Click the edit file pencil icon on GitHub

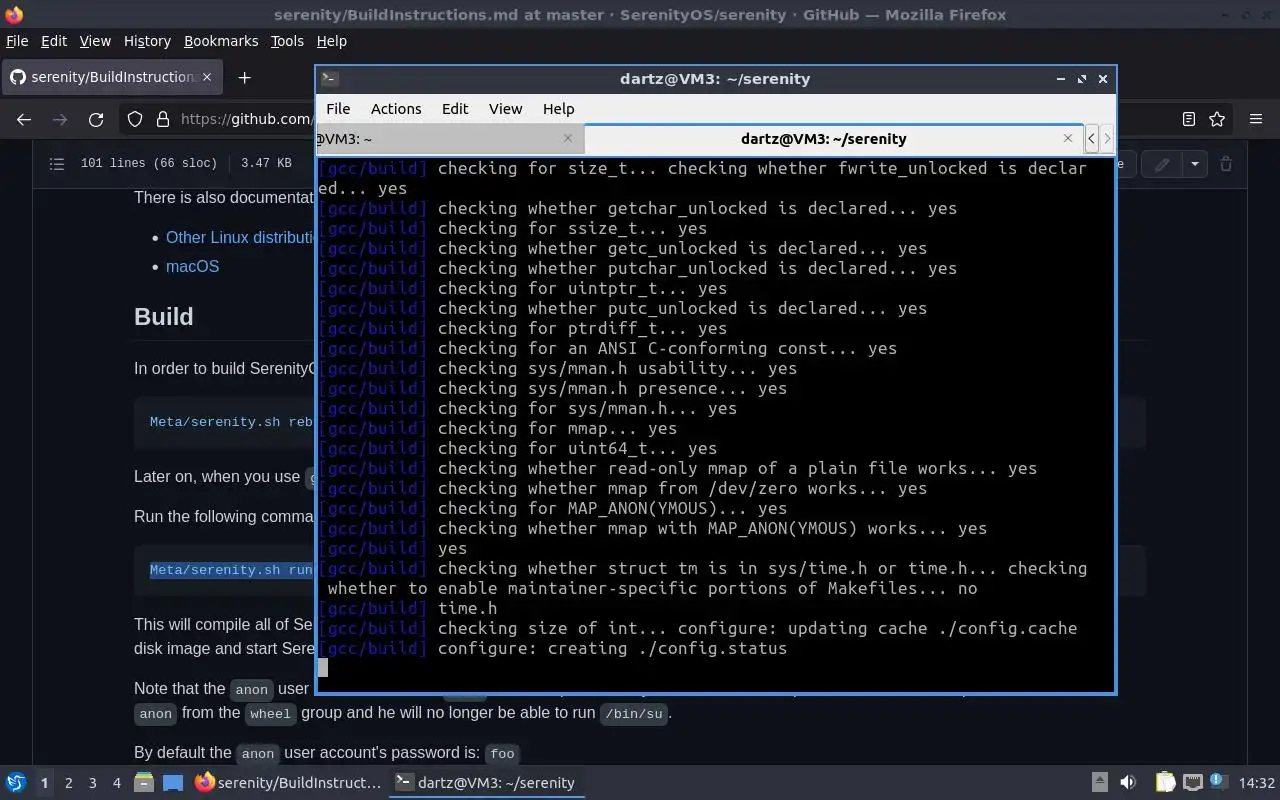[x=1162, y=164]
